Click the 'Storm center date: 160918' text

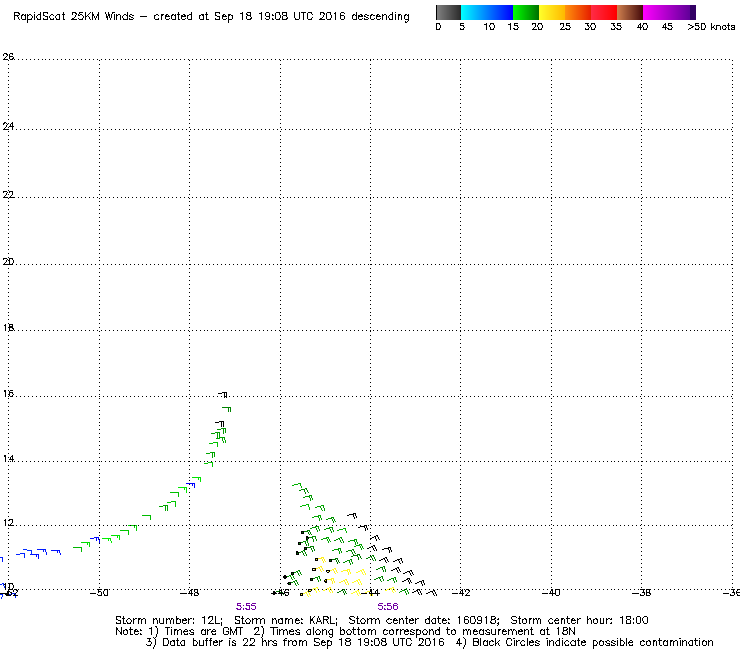point(424,620)
